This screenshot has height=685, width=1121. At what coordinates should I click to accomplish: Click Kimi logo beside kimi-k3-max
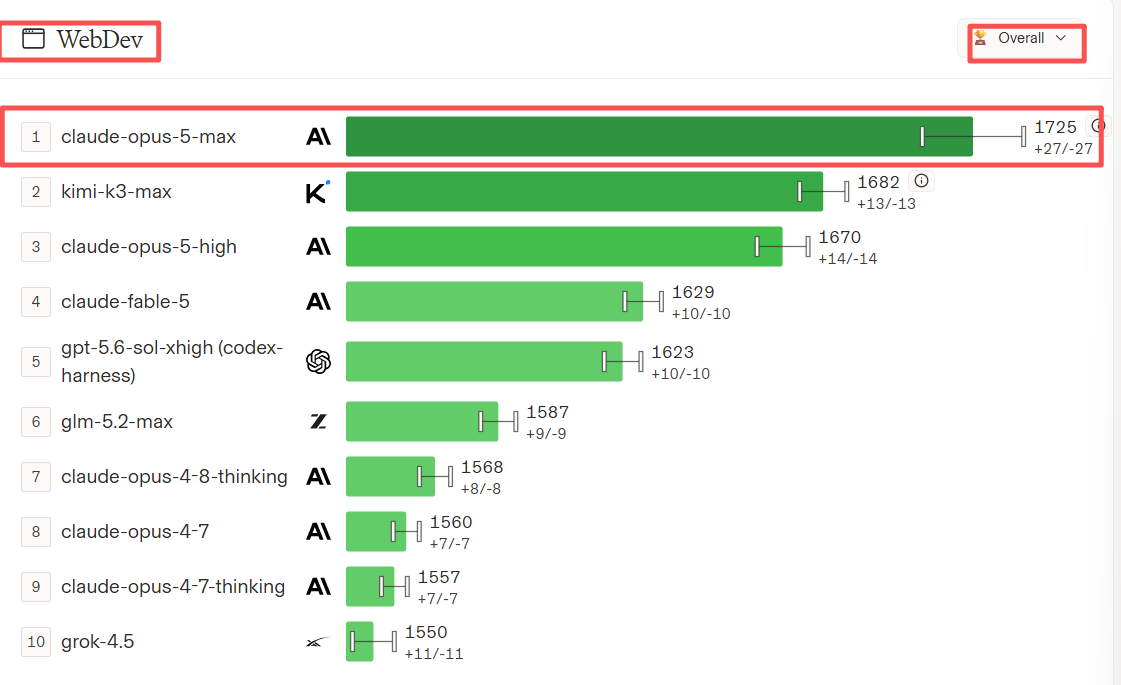317,192
